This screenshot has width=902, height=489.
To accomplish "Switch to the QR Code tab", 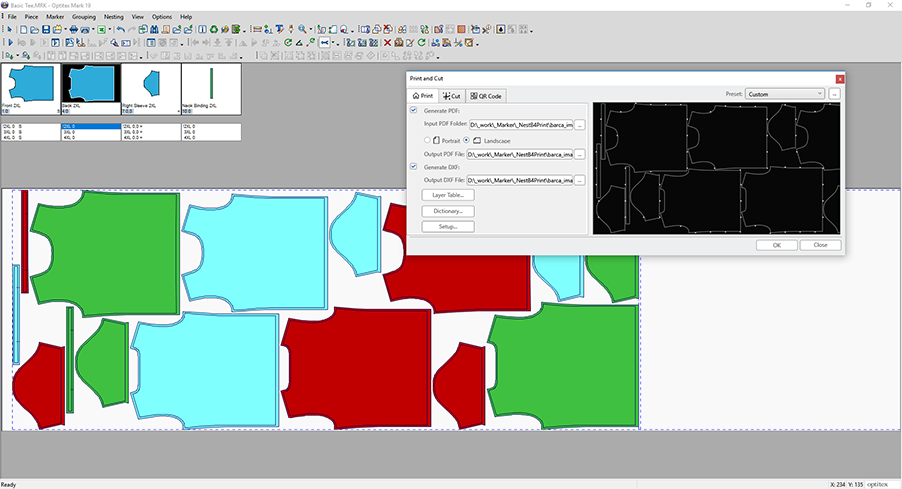I will [486, 96].
